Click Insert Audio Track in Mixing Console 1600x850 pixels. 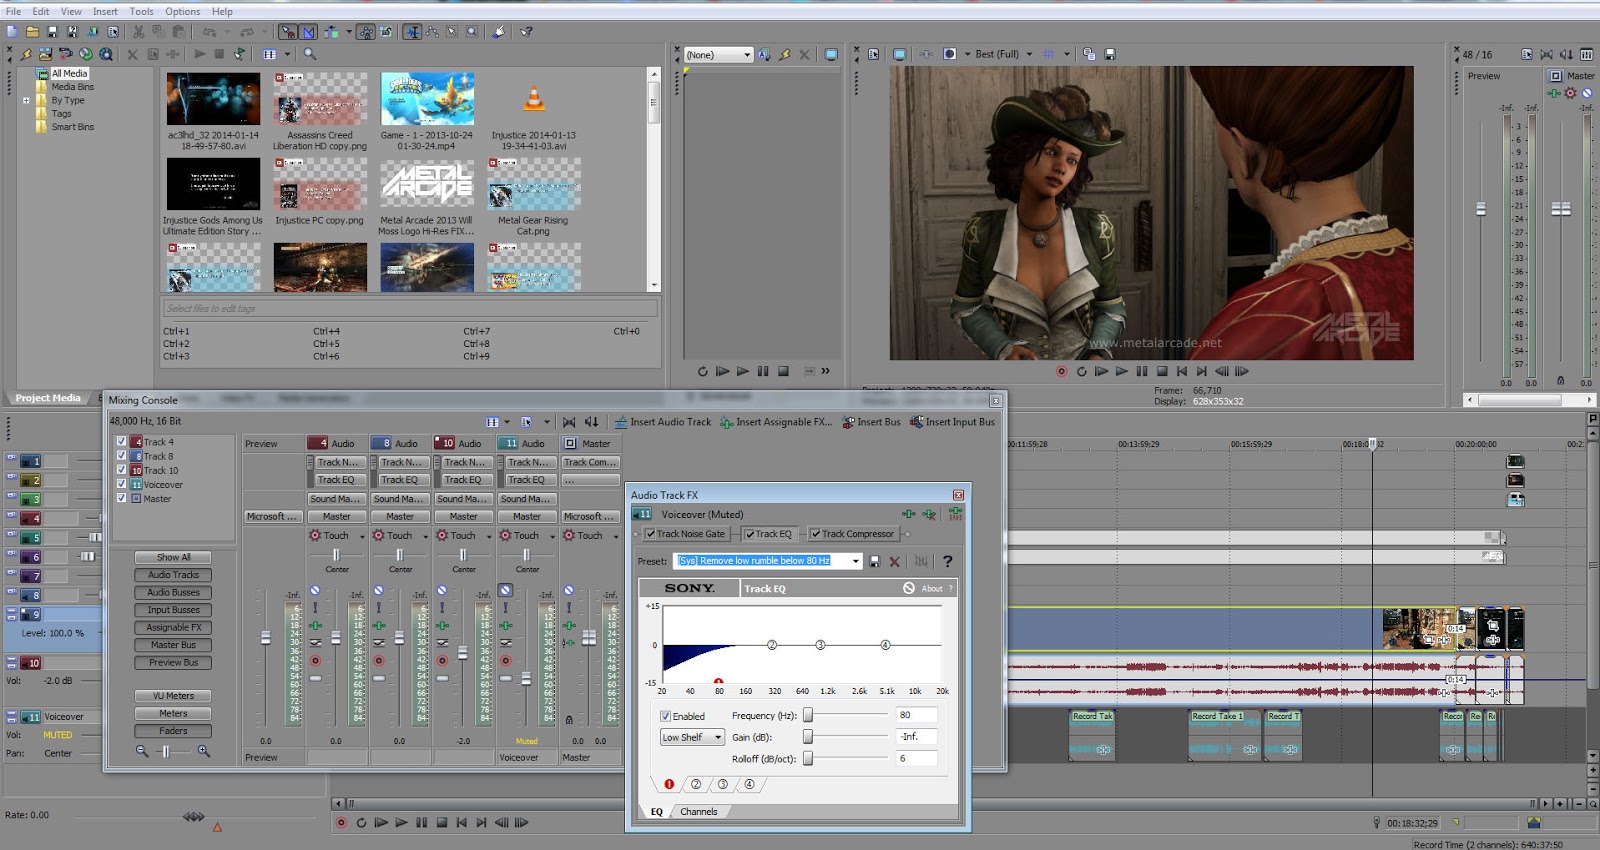(662, 422)
